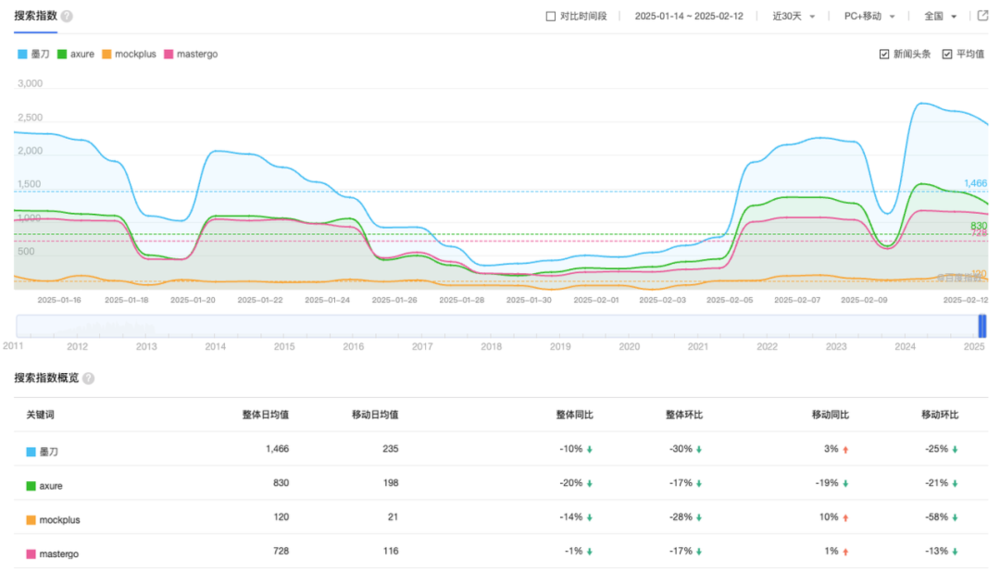Enable the 对比时间段 checkbox
This screenshot has height=572, width=1000.
tap(550, 17)
